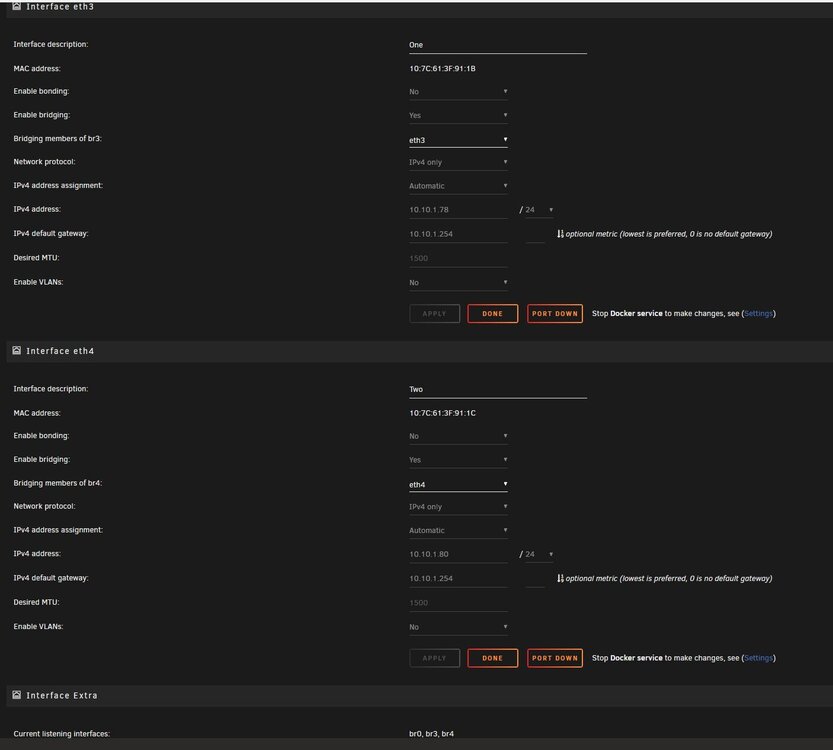
Task: Click eth4 Interface description field 'Two'
Action: (x=498, y=390)
